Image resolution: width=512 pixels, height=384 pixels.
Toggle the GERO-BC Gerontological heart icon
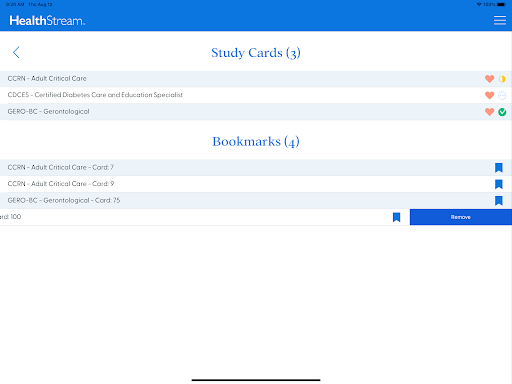pyautogui.click(x=489, y=112)
